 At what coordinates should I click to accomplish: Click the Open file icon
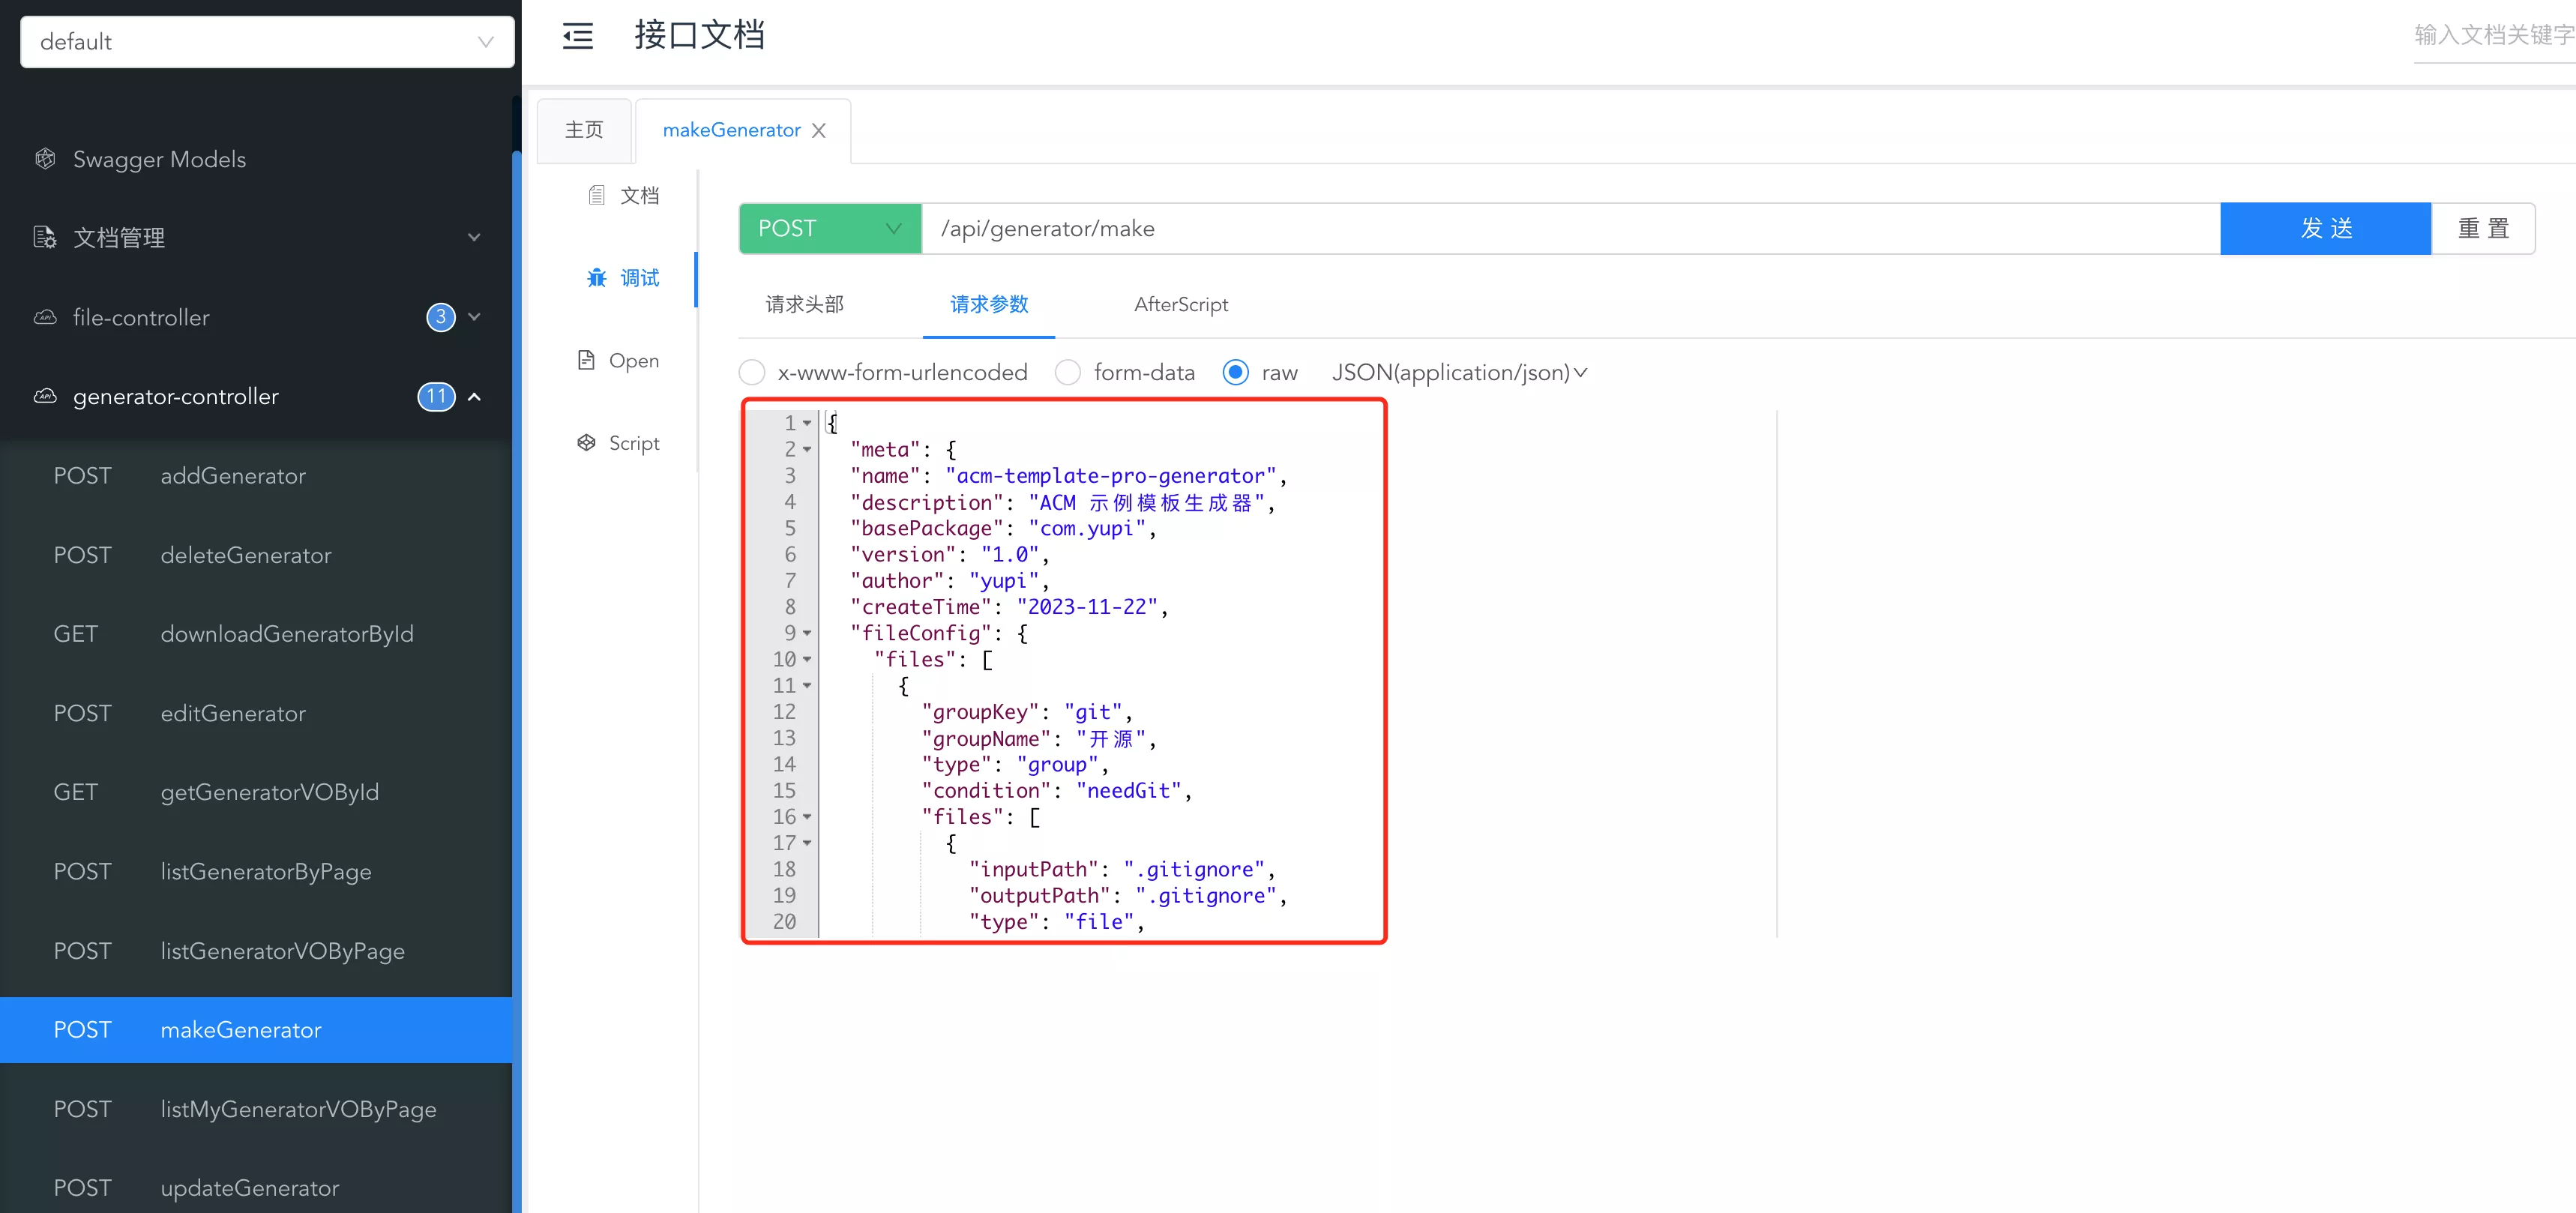click(586, 360)
